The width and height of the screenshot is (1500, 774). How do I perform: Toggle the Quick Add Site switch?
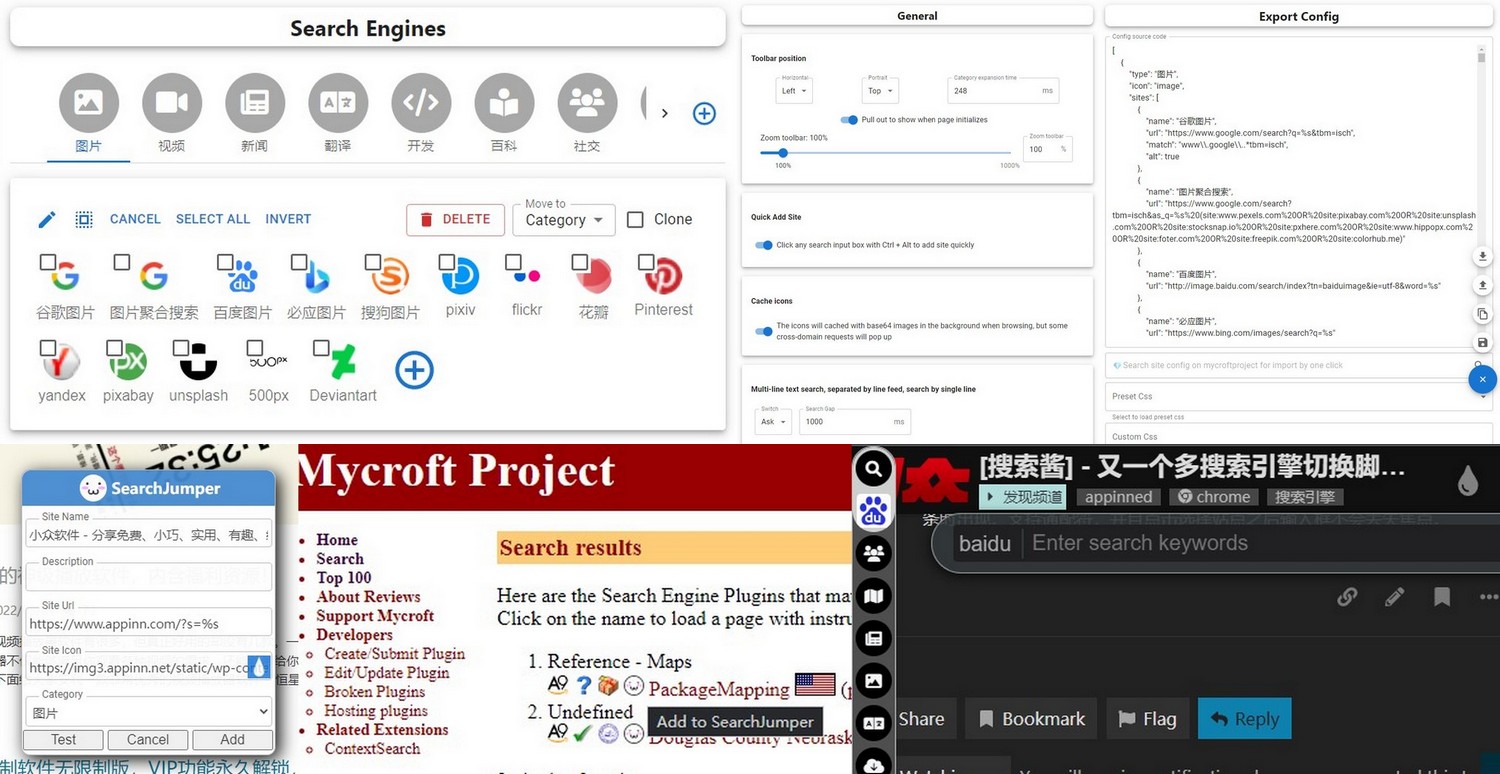(x=764, y=245)
